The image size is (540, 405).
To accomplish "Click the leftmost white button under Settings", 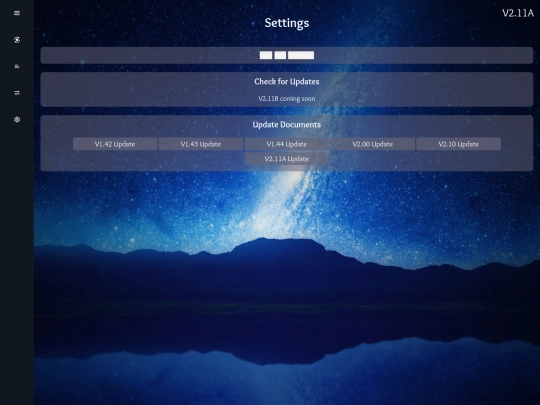I will [x=266, y=55].
